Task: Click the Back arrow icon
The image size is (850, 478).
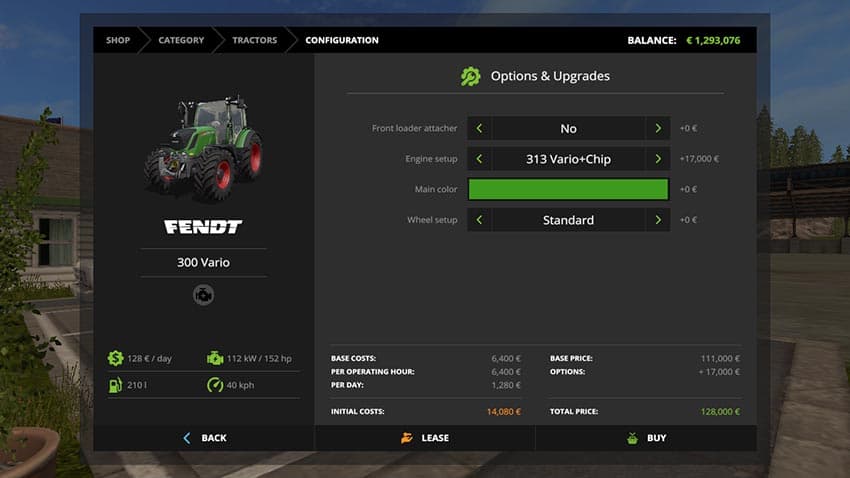Action: 187,438
